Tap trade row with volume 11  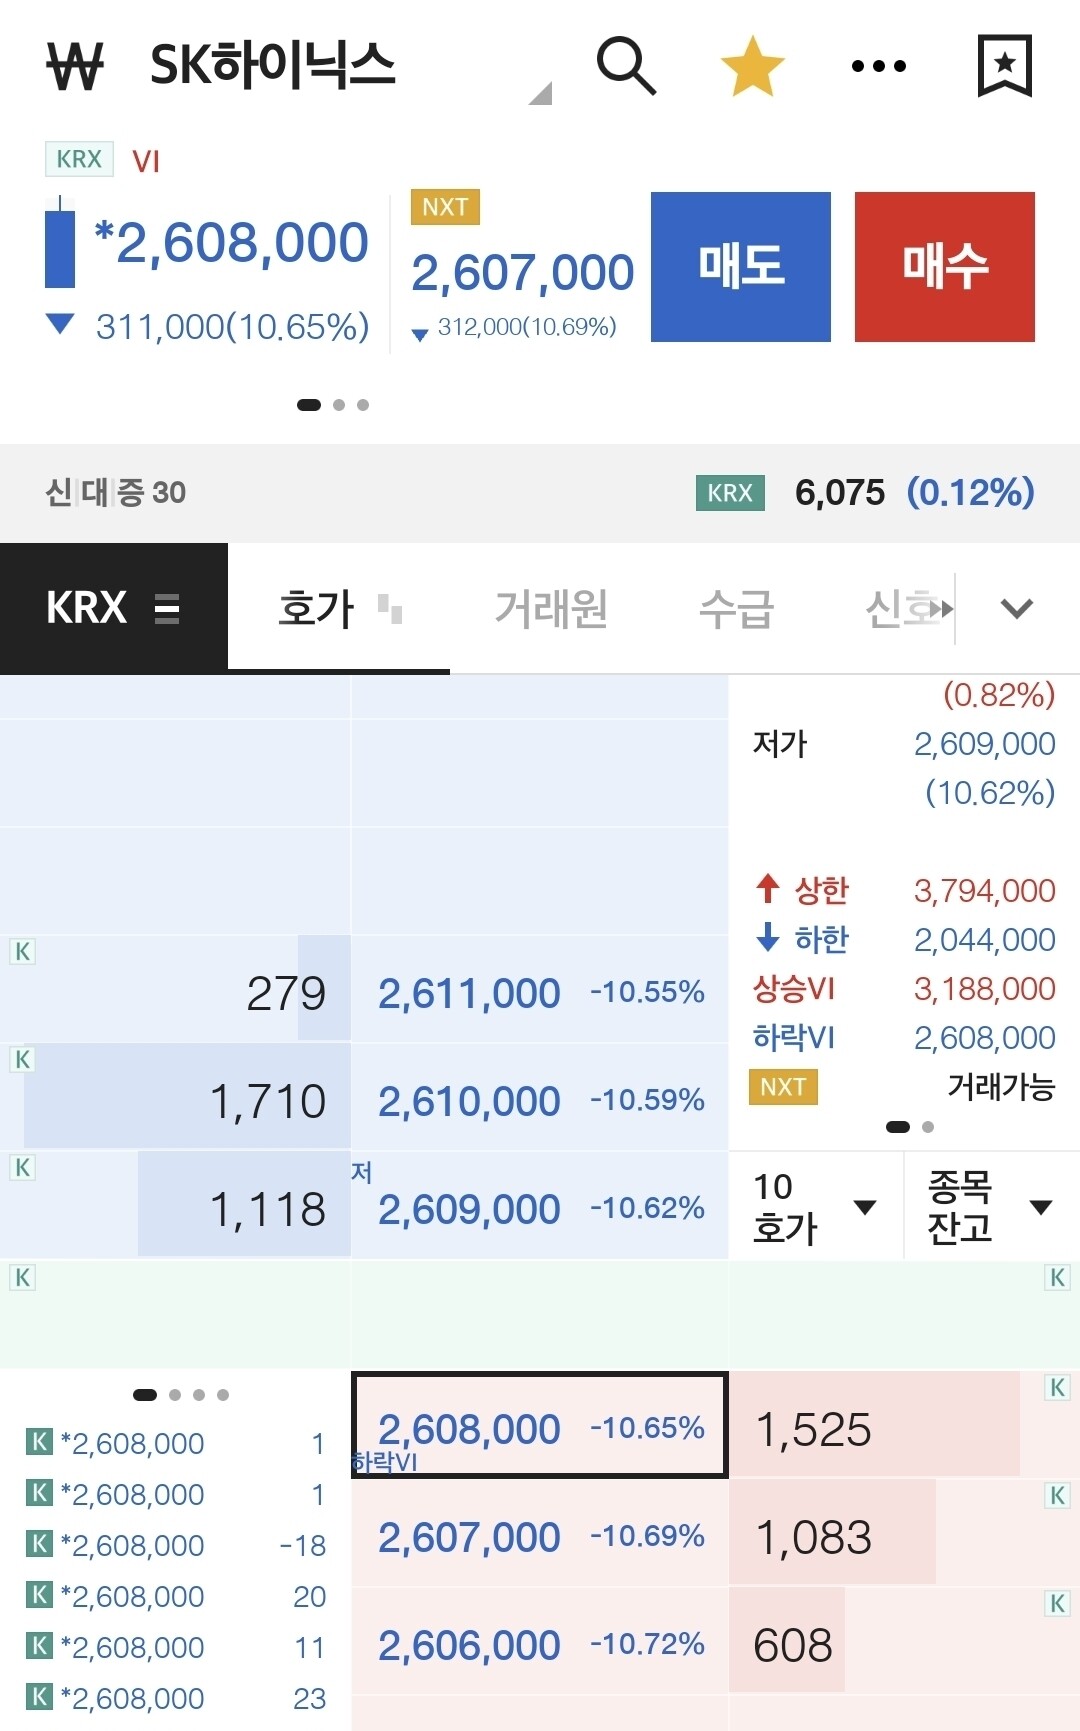click(176, 1647)
